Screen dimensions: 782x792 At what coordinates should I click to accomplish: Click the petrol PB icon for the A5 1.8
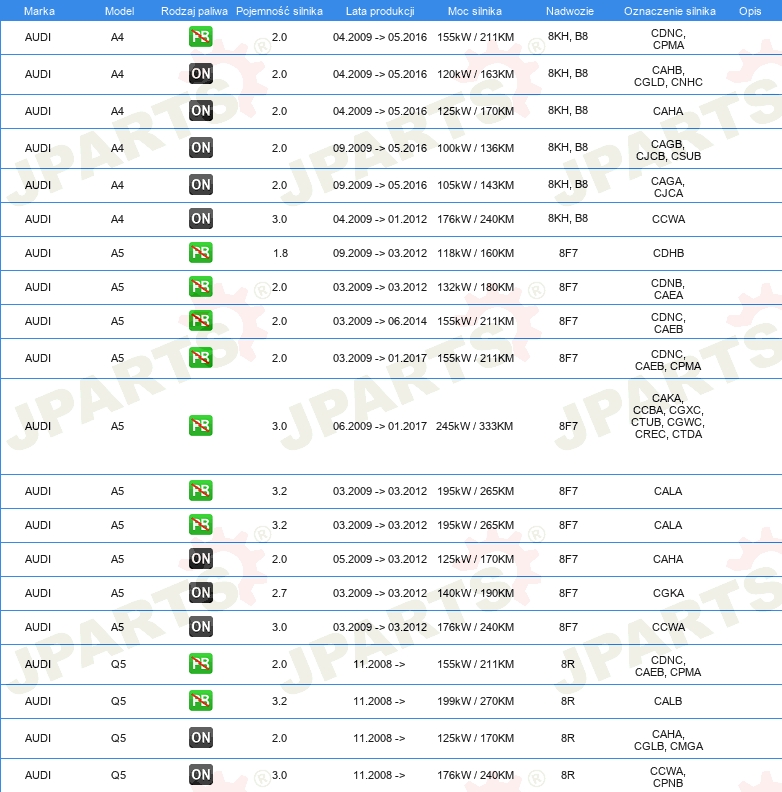point(201,253)
